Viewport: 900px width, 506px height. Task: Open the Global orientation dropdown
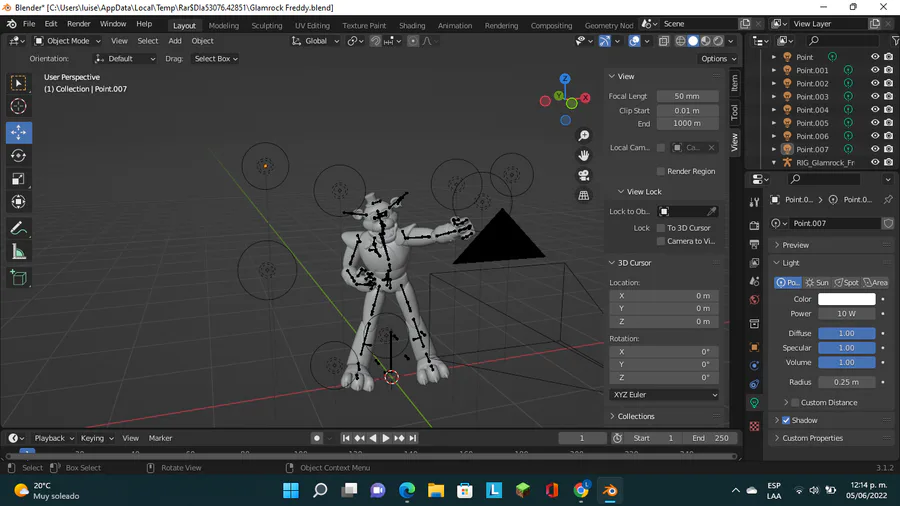tap(315, 41)
